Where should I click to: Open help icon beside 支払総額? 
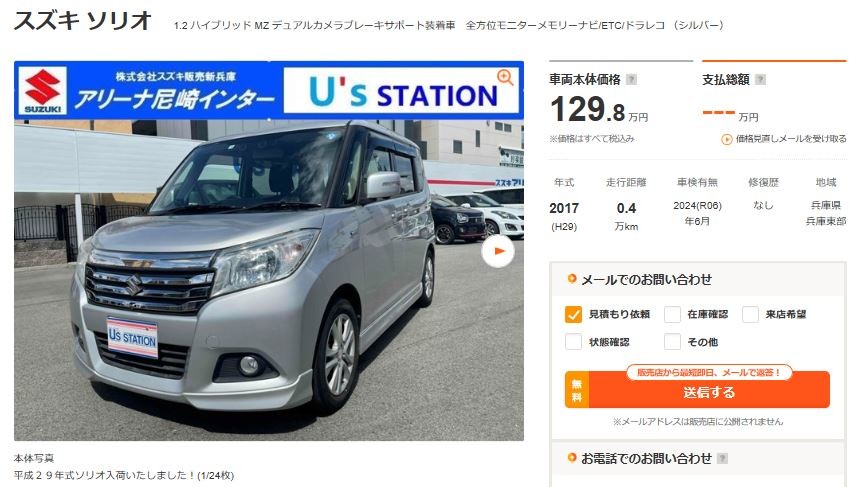click(x=760, y=80)
